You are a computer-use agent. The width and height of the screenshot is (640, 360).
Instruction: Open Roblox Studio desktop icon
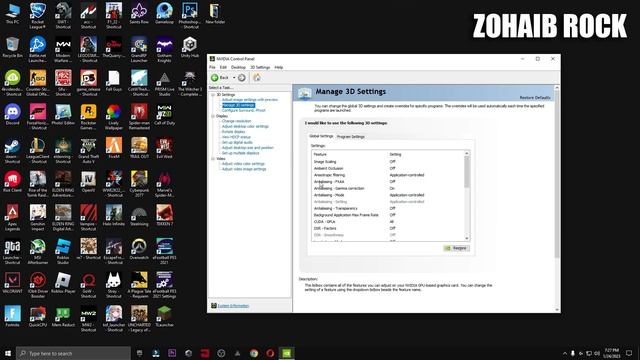pyautogui.click(x=63, y=251)
